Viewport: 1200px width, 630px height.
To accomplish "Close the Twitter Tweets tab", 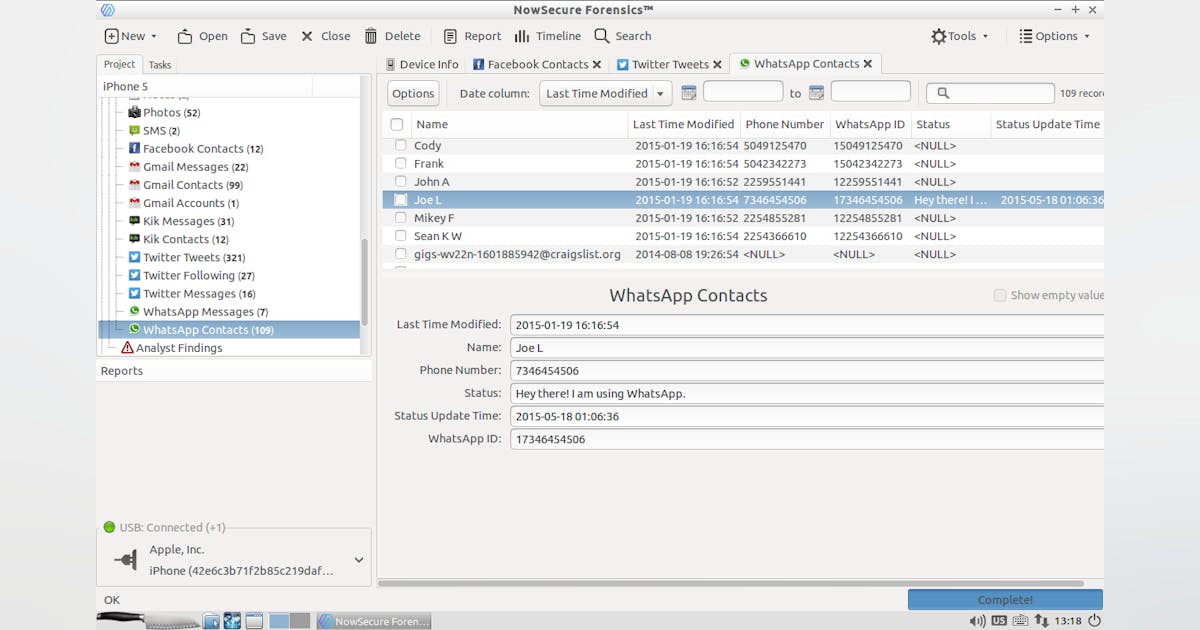I will click(717, 65).
